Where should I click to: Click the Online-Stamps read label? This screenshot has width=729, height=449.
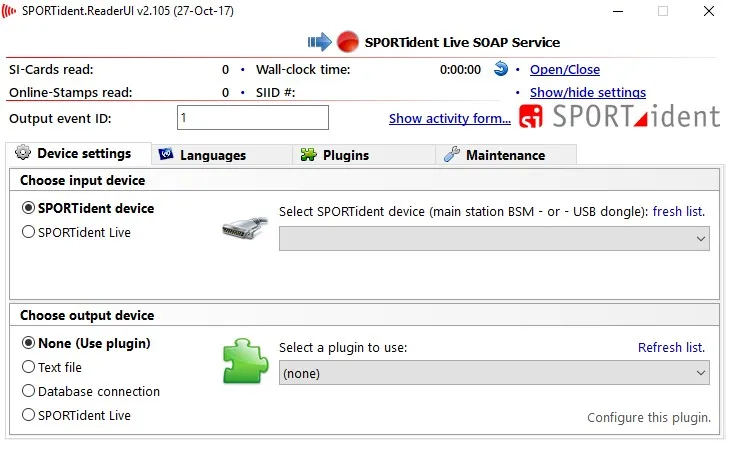[71, 92]
